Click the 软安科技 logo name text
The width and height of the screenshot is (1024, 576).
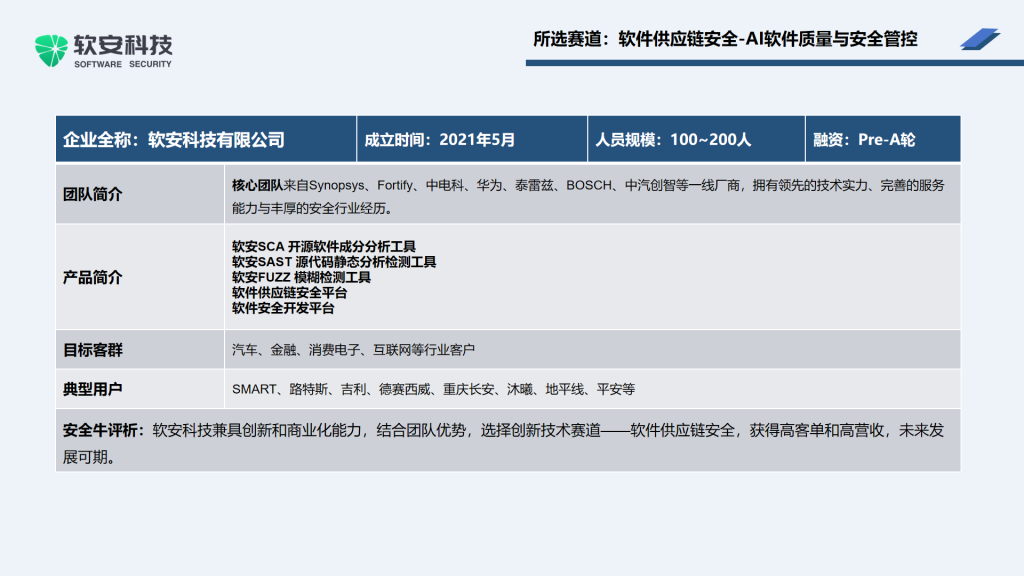[x=123, y=45]
